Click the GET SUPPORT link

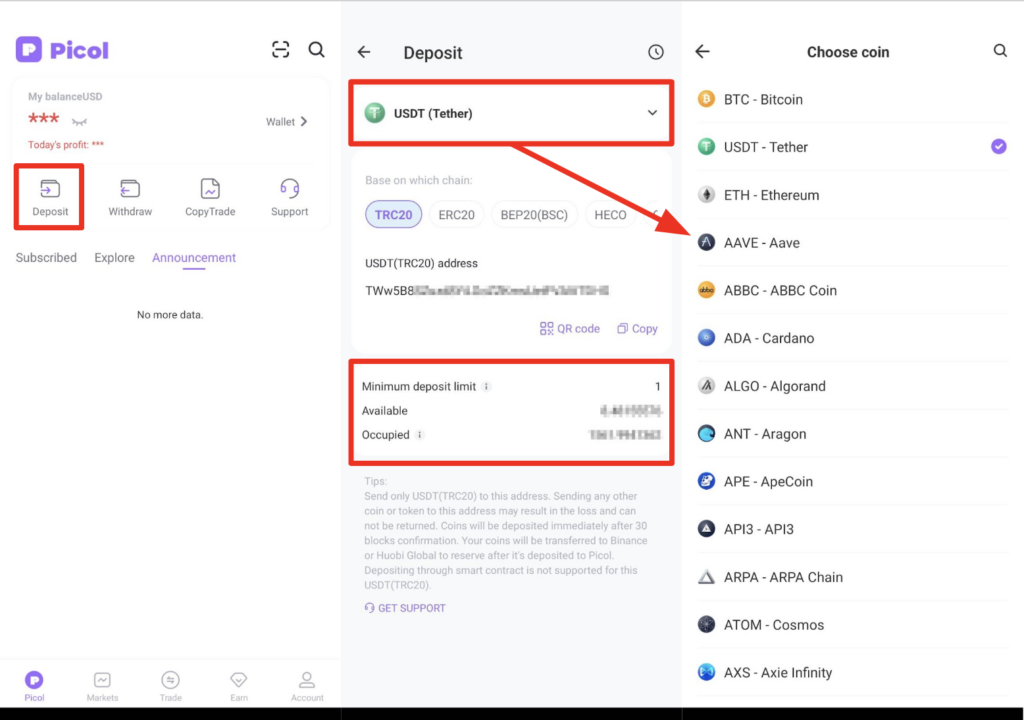click(x=405, y=608)
